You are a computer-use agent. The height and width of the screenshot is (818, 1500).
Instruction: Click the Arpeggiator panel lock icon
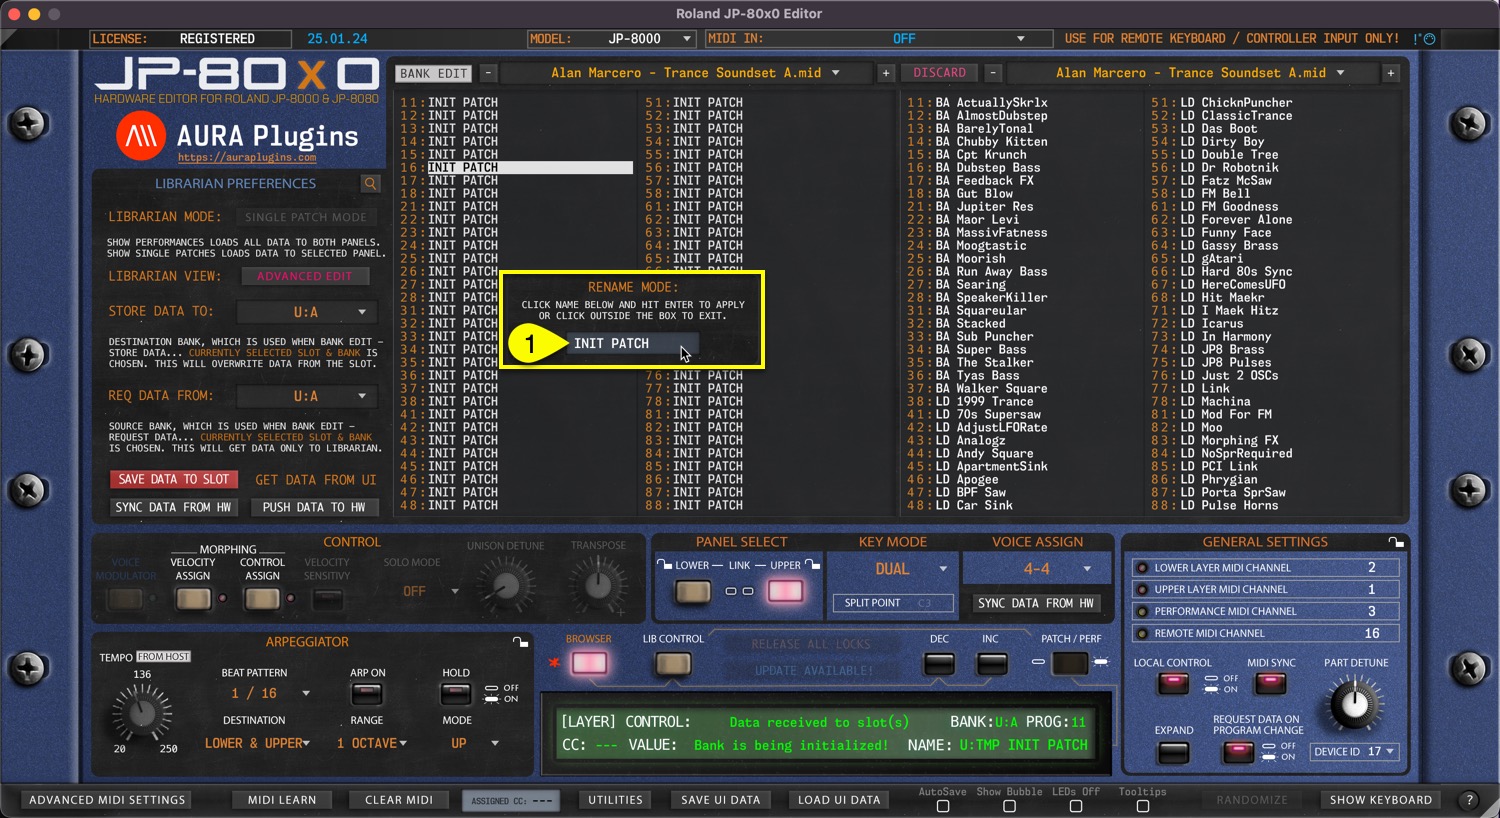click(520, 642)
